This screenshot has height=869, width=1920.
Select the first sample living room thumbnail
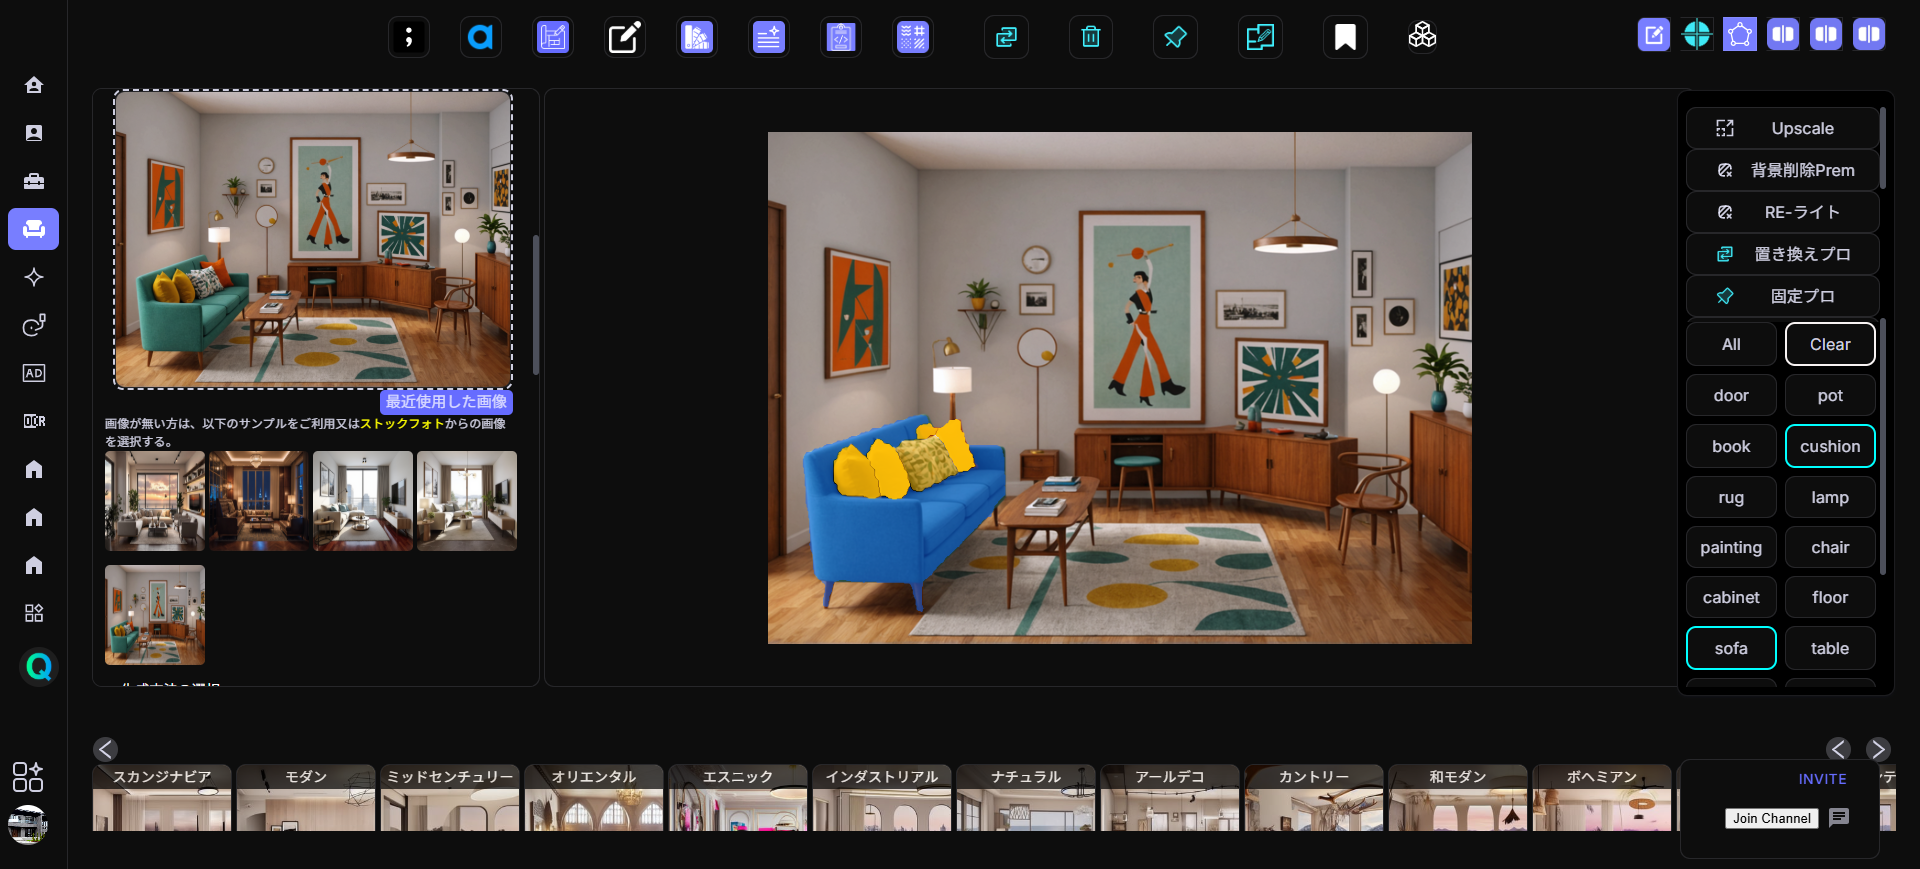tap(155, 501)
